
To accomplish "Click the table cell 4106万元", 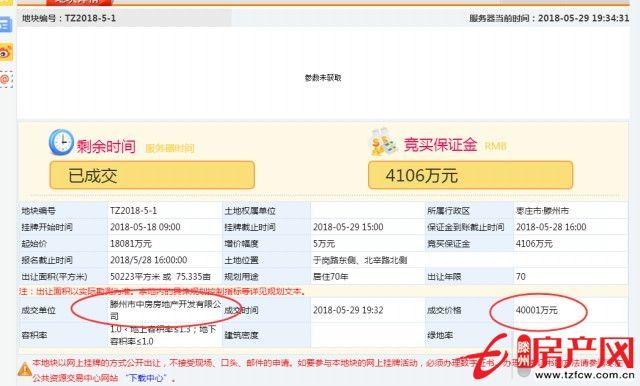I will pyautogui.click(x=534, y=244).
